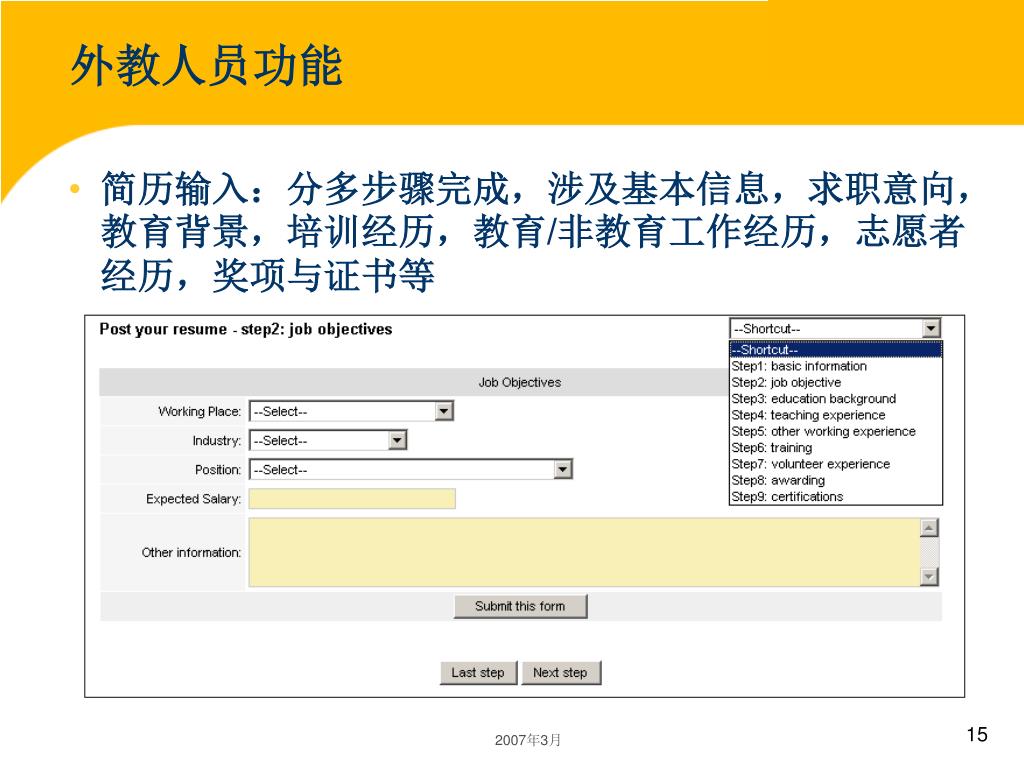The height and width of the screenshot is (768, 1024).
Task: Click the text area scroll up arrow
Action: pyautogui.click(x=929, y=528)
